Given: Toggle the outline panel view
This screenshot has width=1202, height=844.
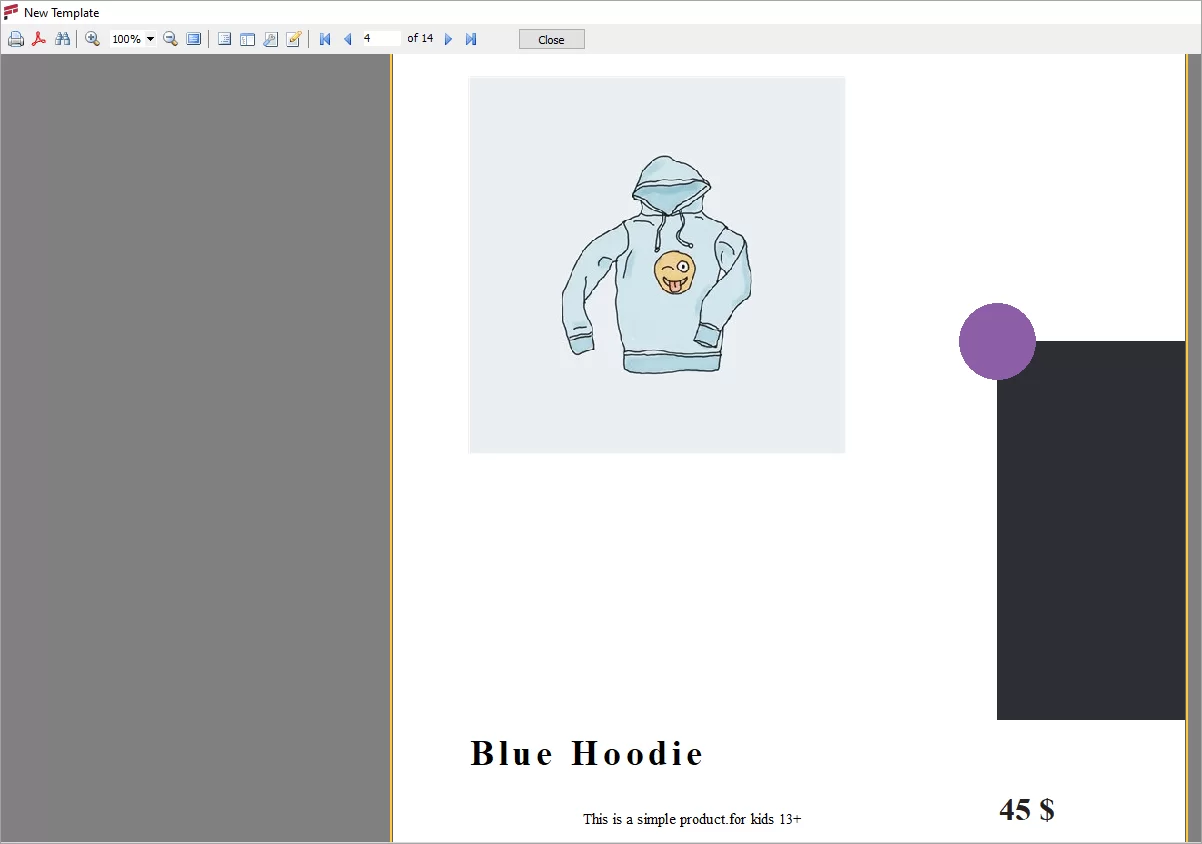Looking at the screenshot, I should point(248,39).
